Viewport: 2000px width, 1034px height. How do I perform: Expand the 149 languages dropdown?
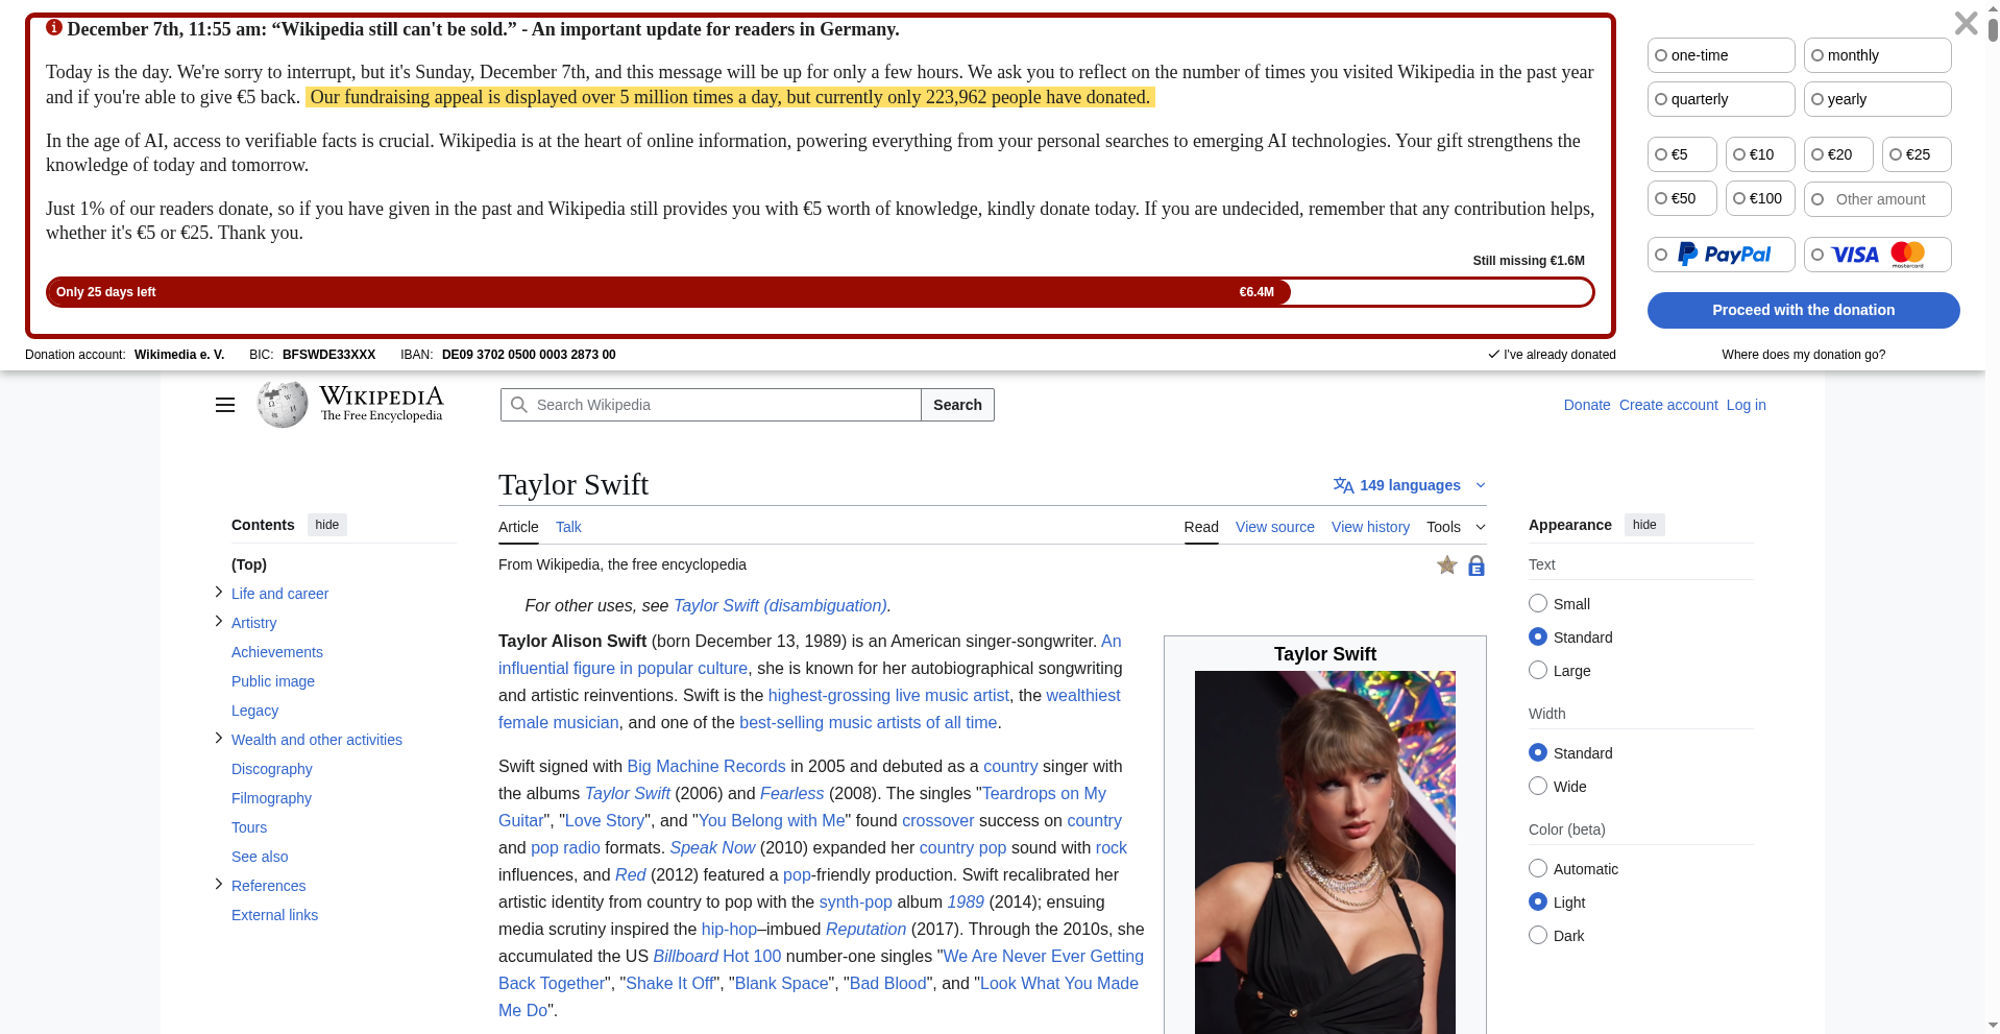pos(1480,485)
